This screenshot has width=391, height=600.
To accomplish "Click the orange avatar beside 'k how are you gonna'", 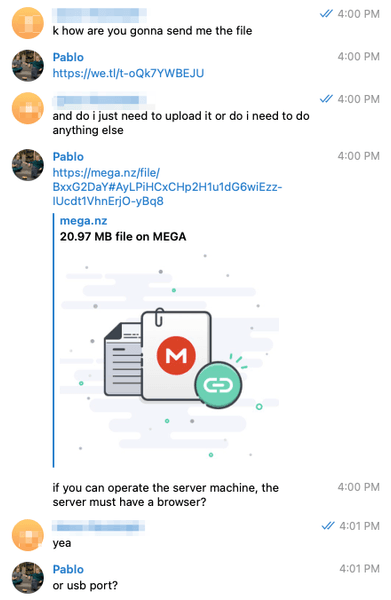I will (28, 23).
